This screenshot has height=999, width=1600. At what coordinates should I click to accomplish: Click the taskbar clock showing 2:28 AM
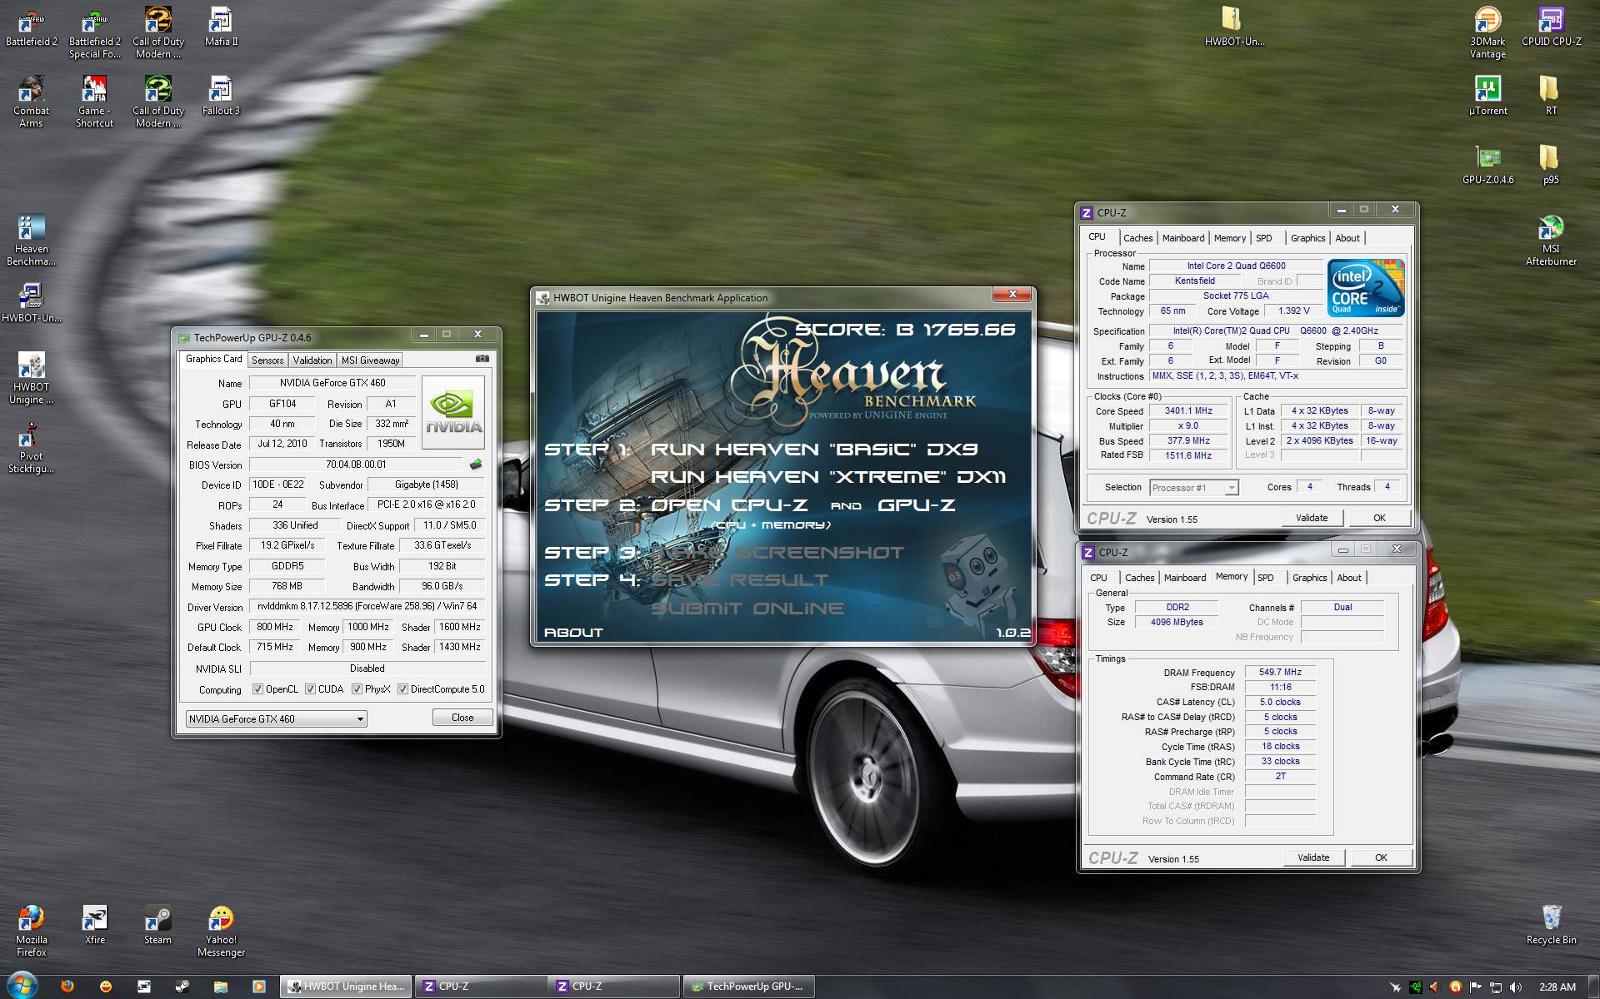(1557, 987)
